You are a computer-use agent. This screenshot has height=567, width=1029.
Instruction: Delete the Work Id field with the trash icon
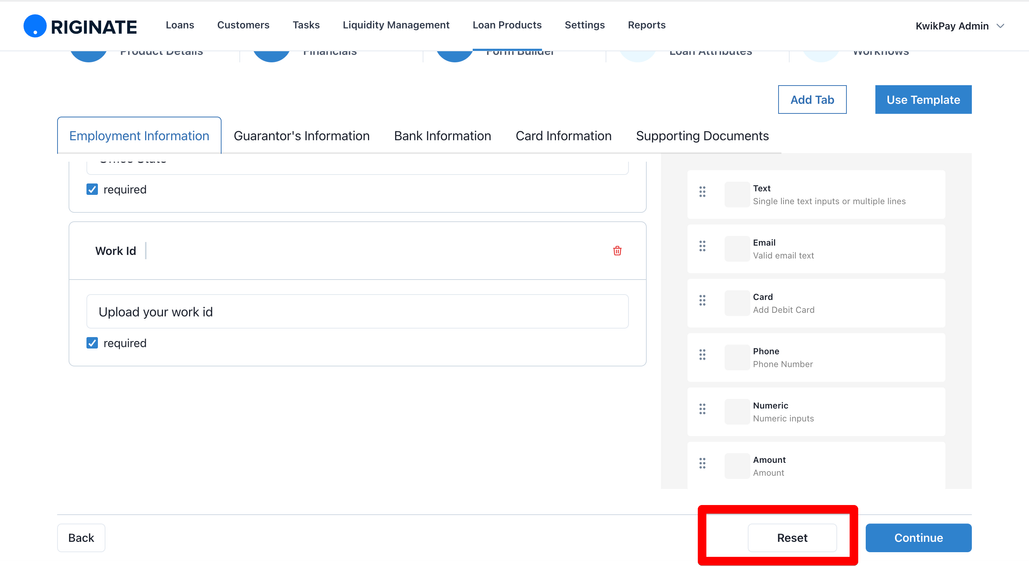click(x=617, y=251)
